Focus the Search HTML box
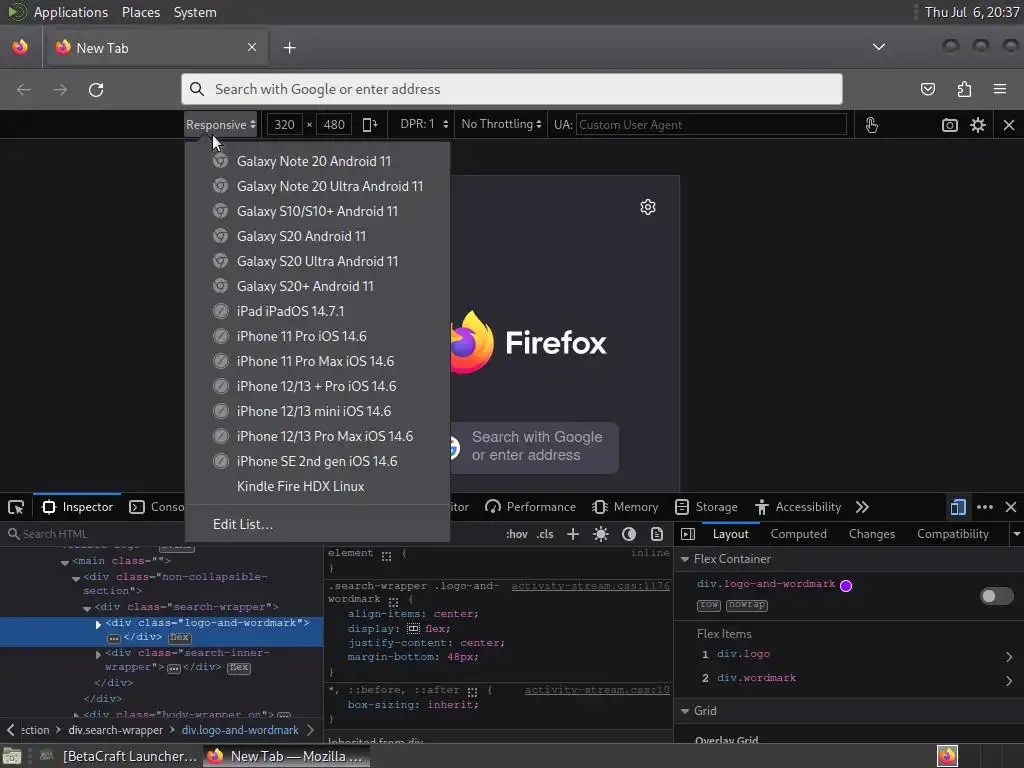The image size is (1024, 768). (162, 534)
